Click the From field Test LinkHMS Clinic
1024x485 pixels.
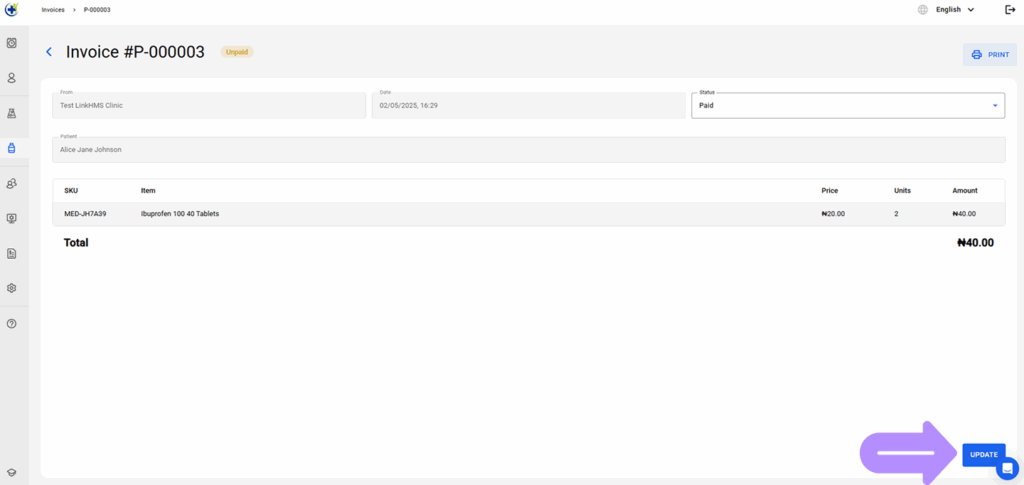click(x=209, y=105)
